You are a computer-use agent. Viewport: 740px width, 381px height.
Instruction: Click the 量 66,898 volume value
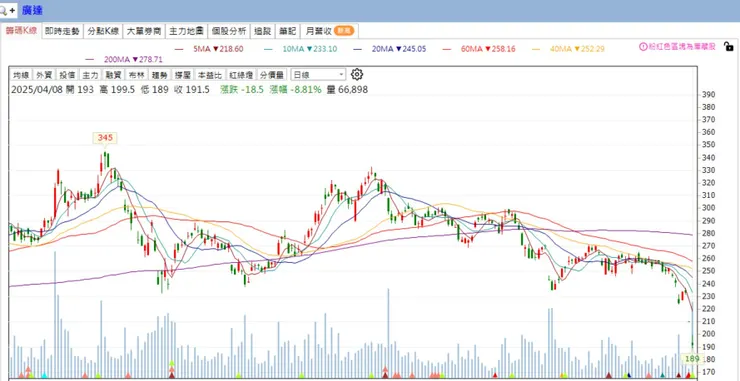tap(347, 90)
